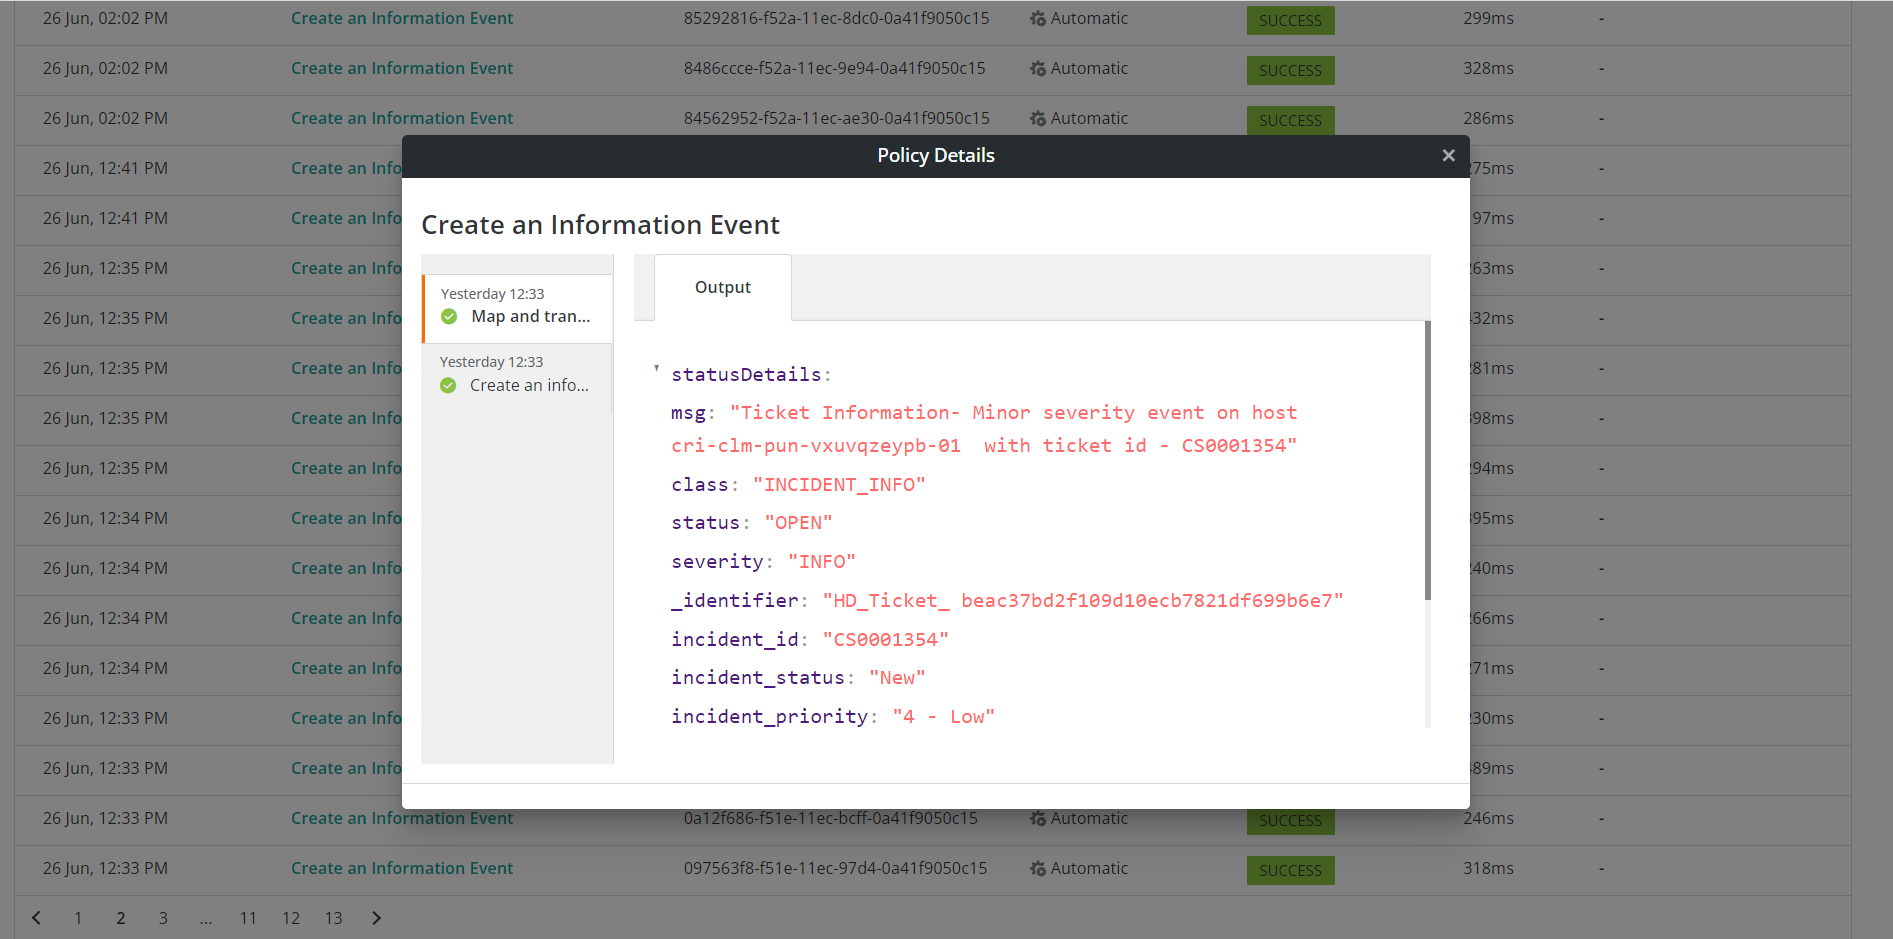Click Automatic gear icon in 84562952 row

point(1038,119)
